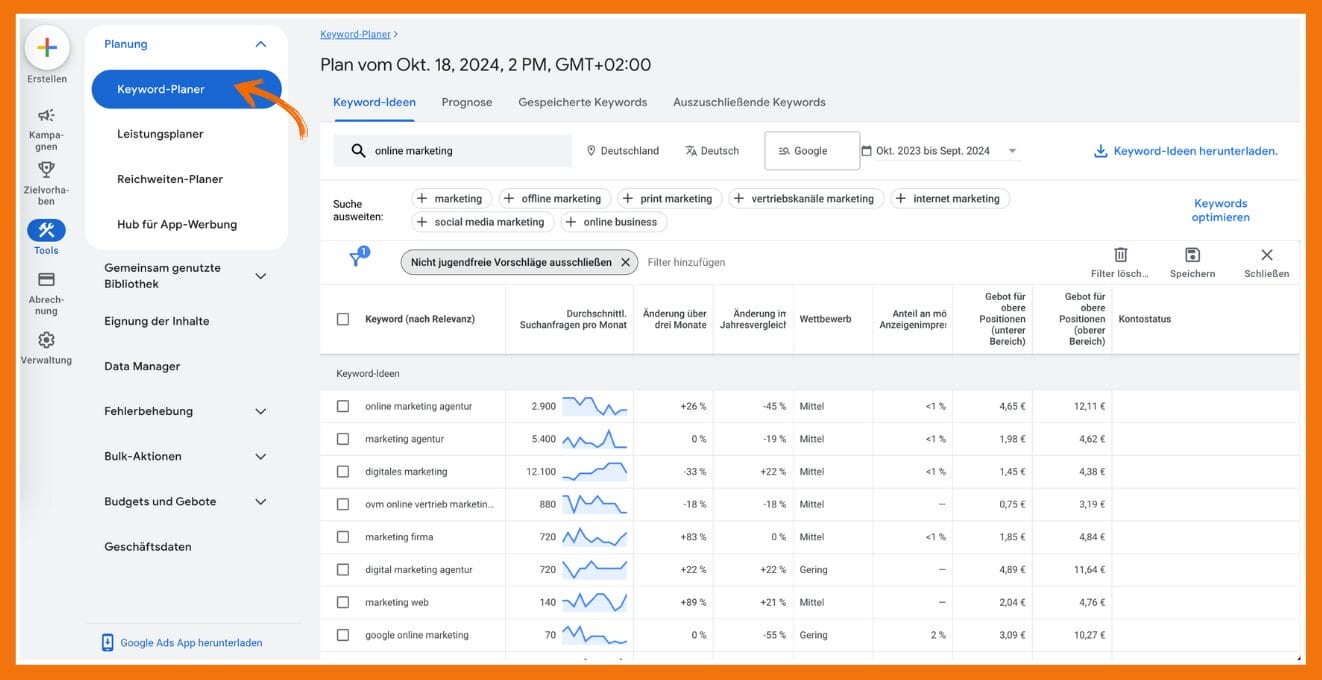Click the 'Keywords optimieren' link
This screenshot has width=1322, height=680.
pos(1220,209)
